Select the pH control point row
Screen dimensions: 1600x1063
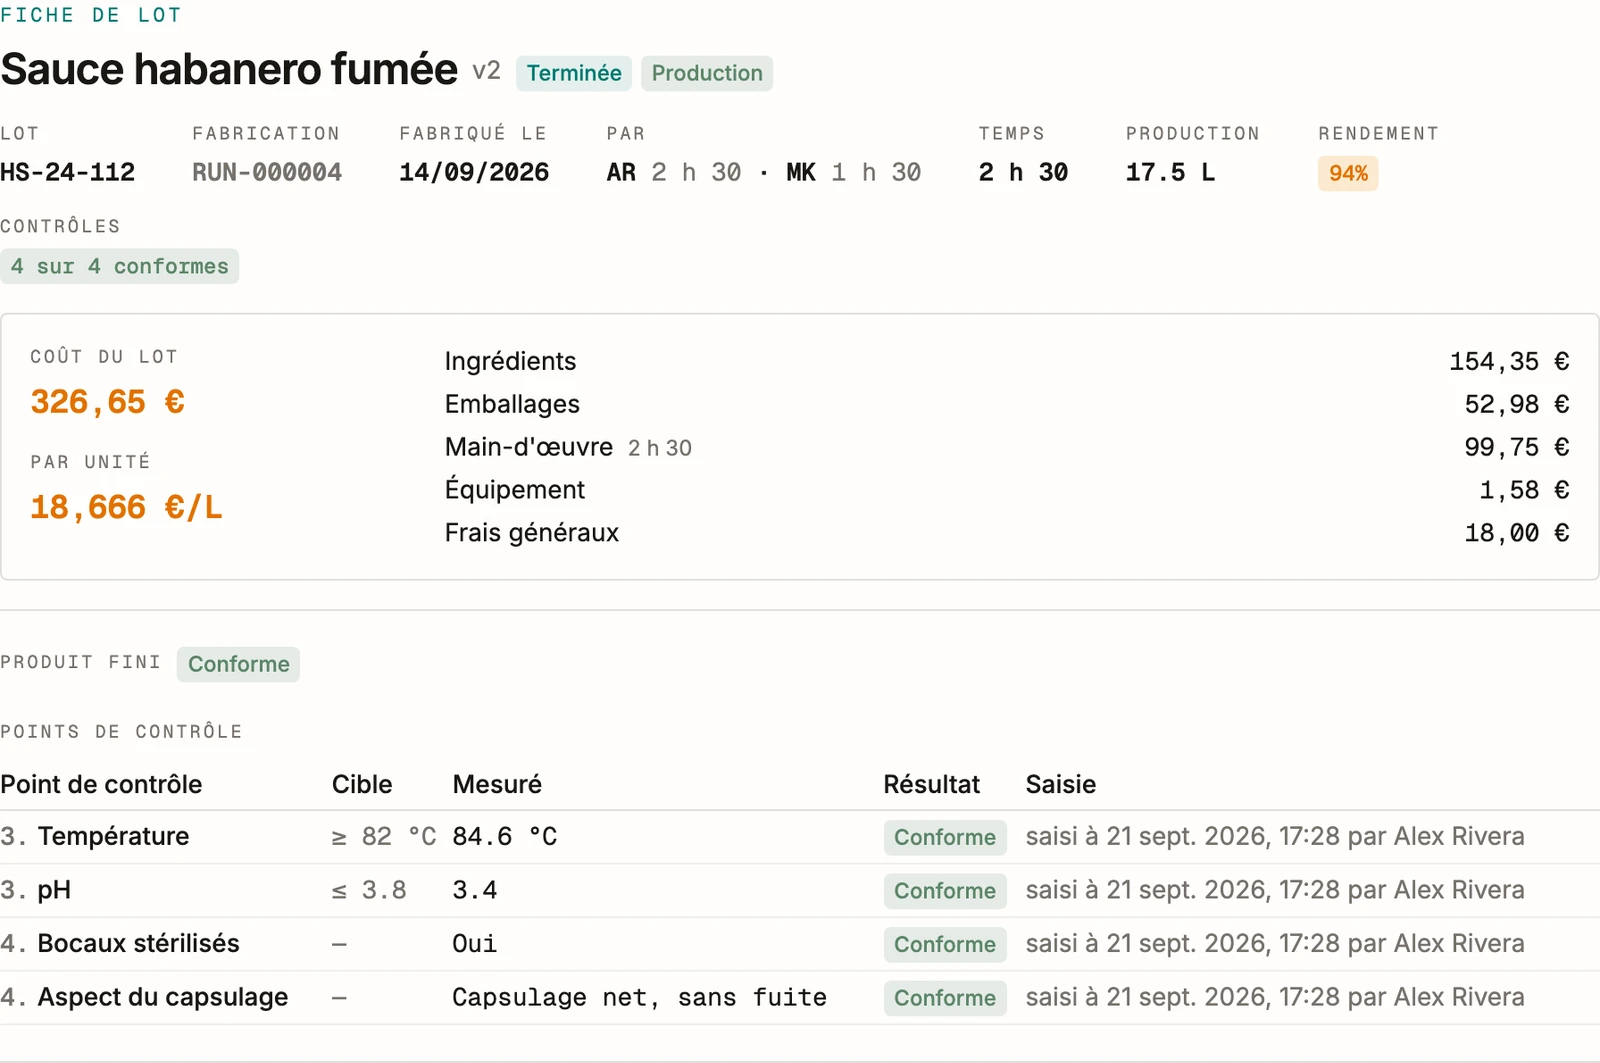[800, 891]
